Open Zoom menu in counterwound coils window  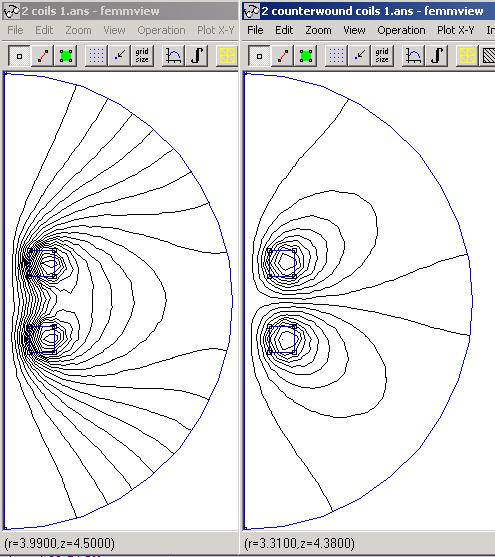(x=318, y=30)
